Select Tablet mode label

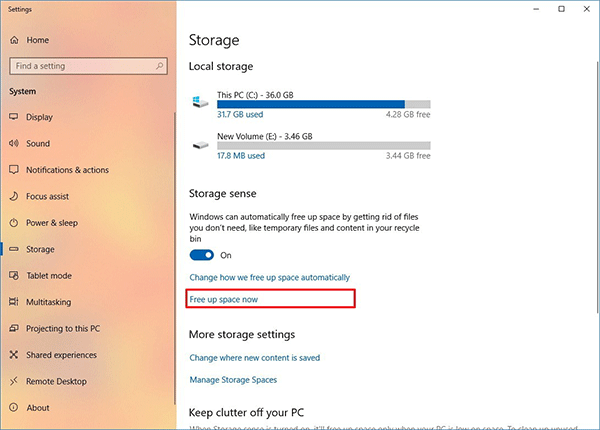[x=49, y=275]
